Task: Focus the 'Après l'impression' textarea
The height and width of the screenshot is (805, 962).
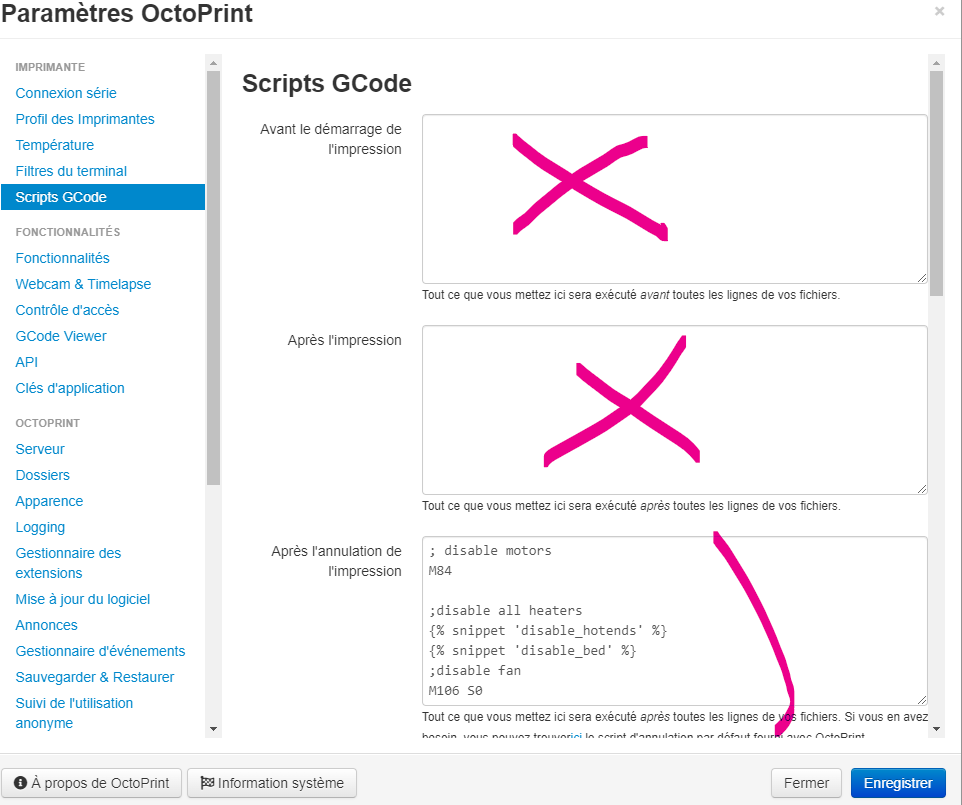Action: tap(674, 410)
